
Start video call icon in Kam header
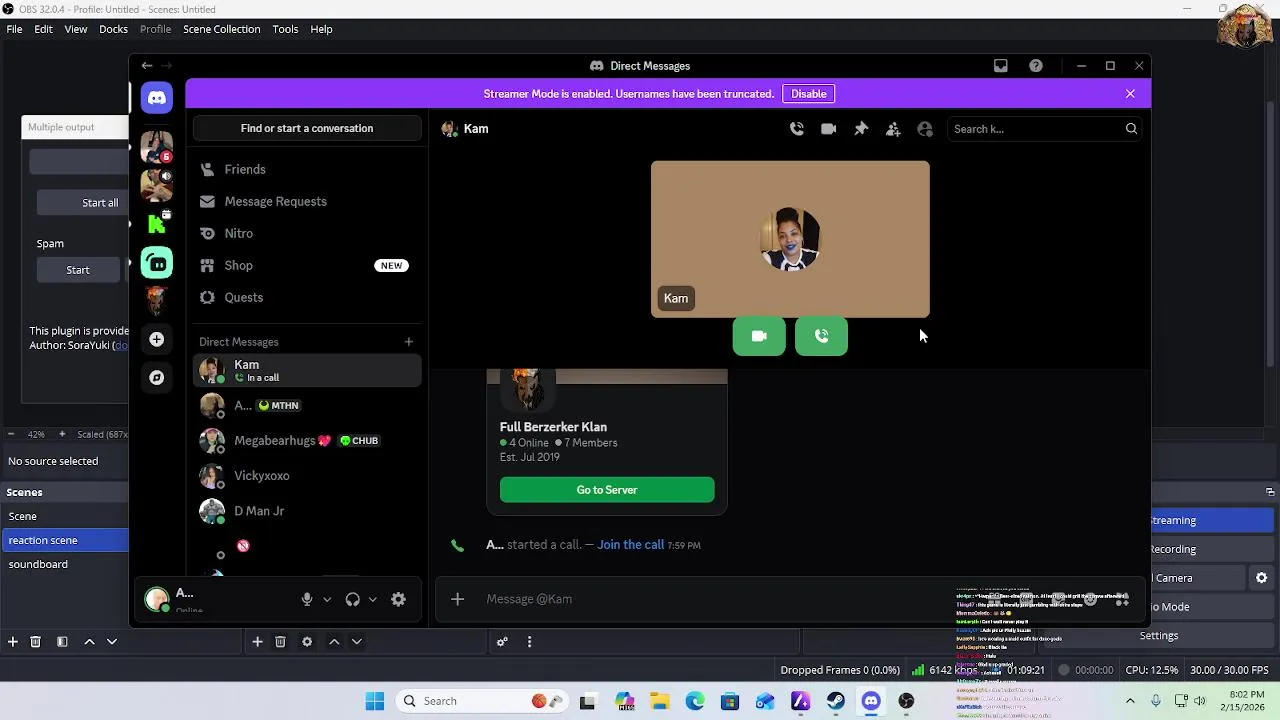click(829, 129)
